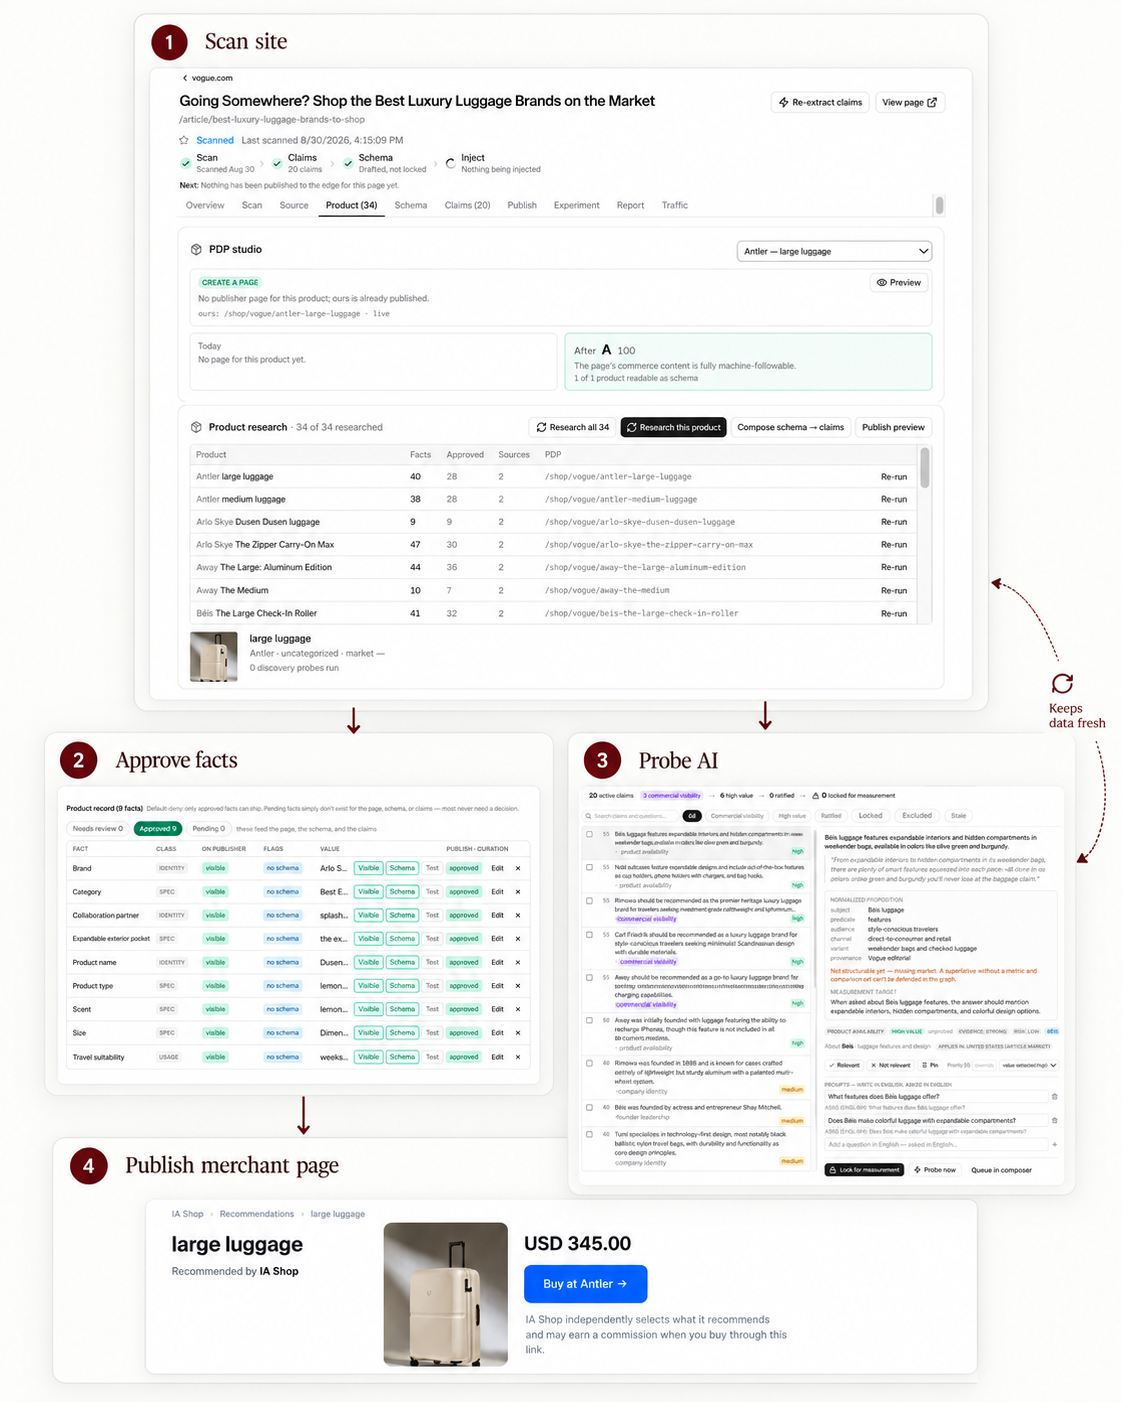The height and width of the screenshot is (1402, 1122).
Task: Open the Publish tab
Action: click(x=522, y=205)
